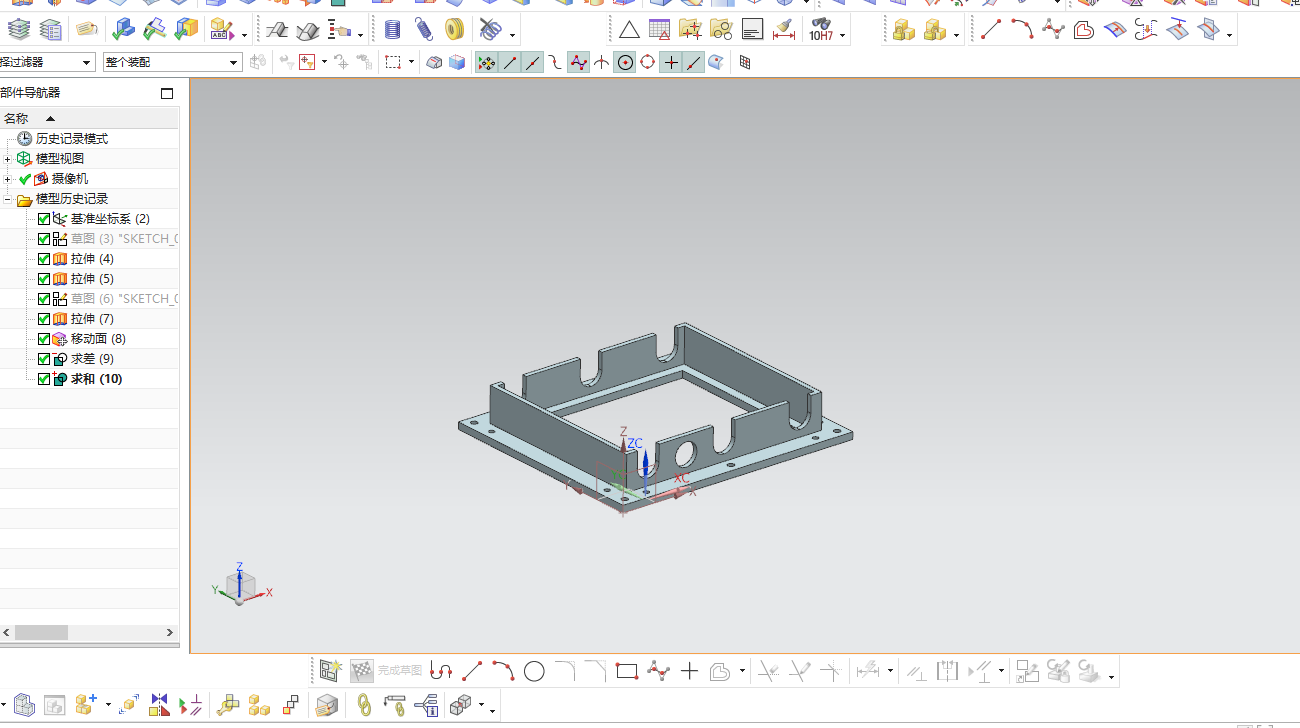Select the sketch line tool in bottom toolbar
The width and height of the screenshot is (1300, 728).
[472, 671]
